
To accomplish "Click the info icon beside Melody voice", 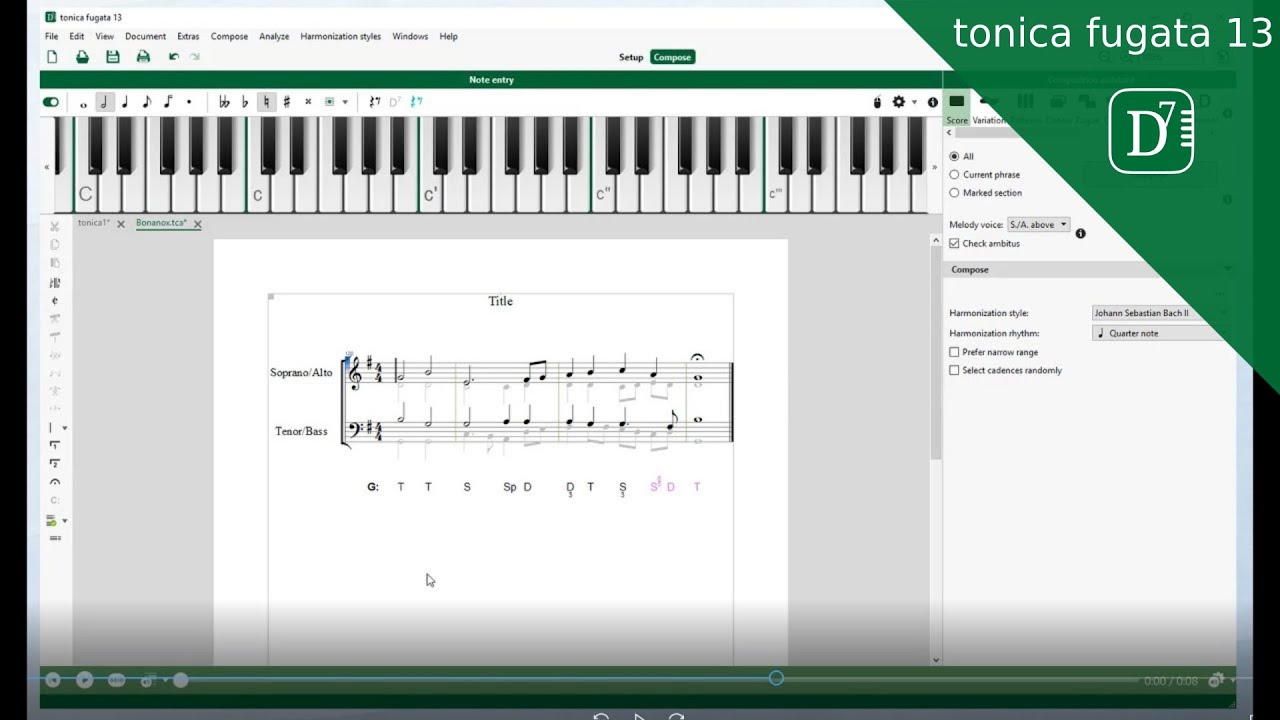I will click(1080, 234).
